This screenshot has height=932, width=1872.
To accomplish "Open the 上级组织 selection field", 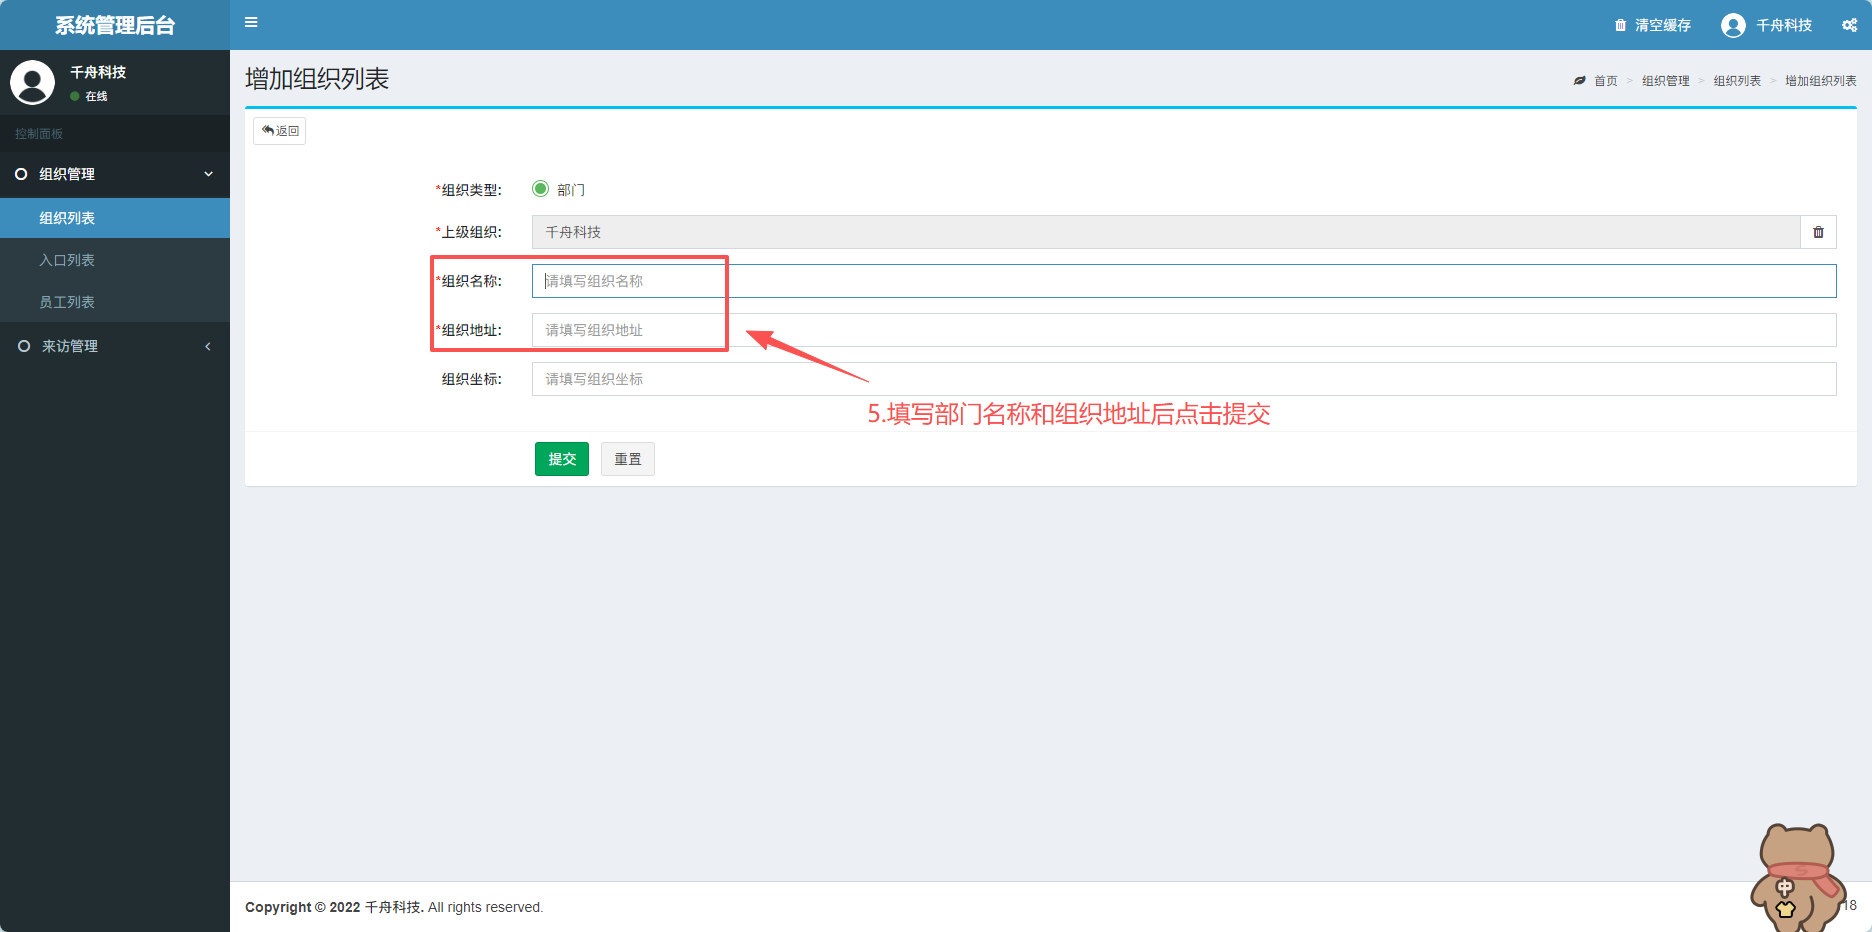I will (x=1165, y=232).
